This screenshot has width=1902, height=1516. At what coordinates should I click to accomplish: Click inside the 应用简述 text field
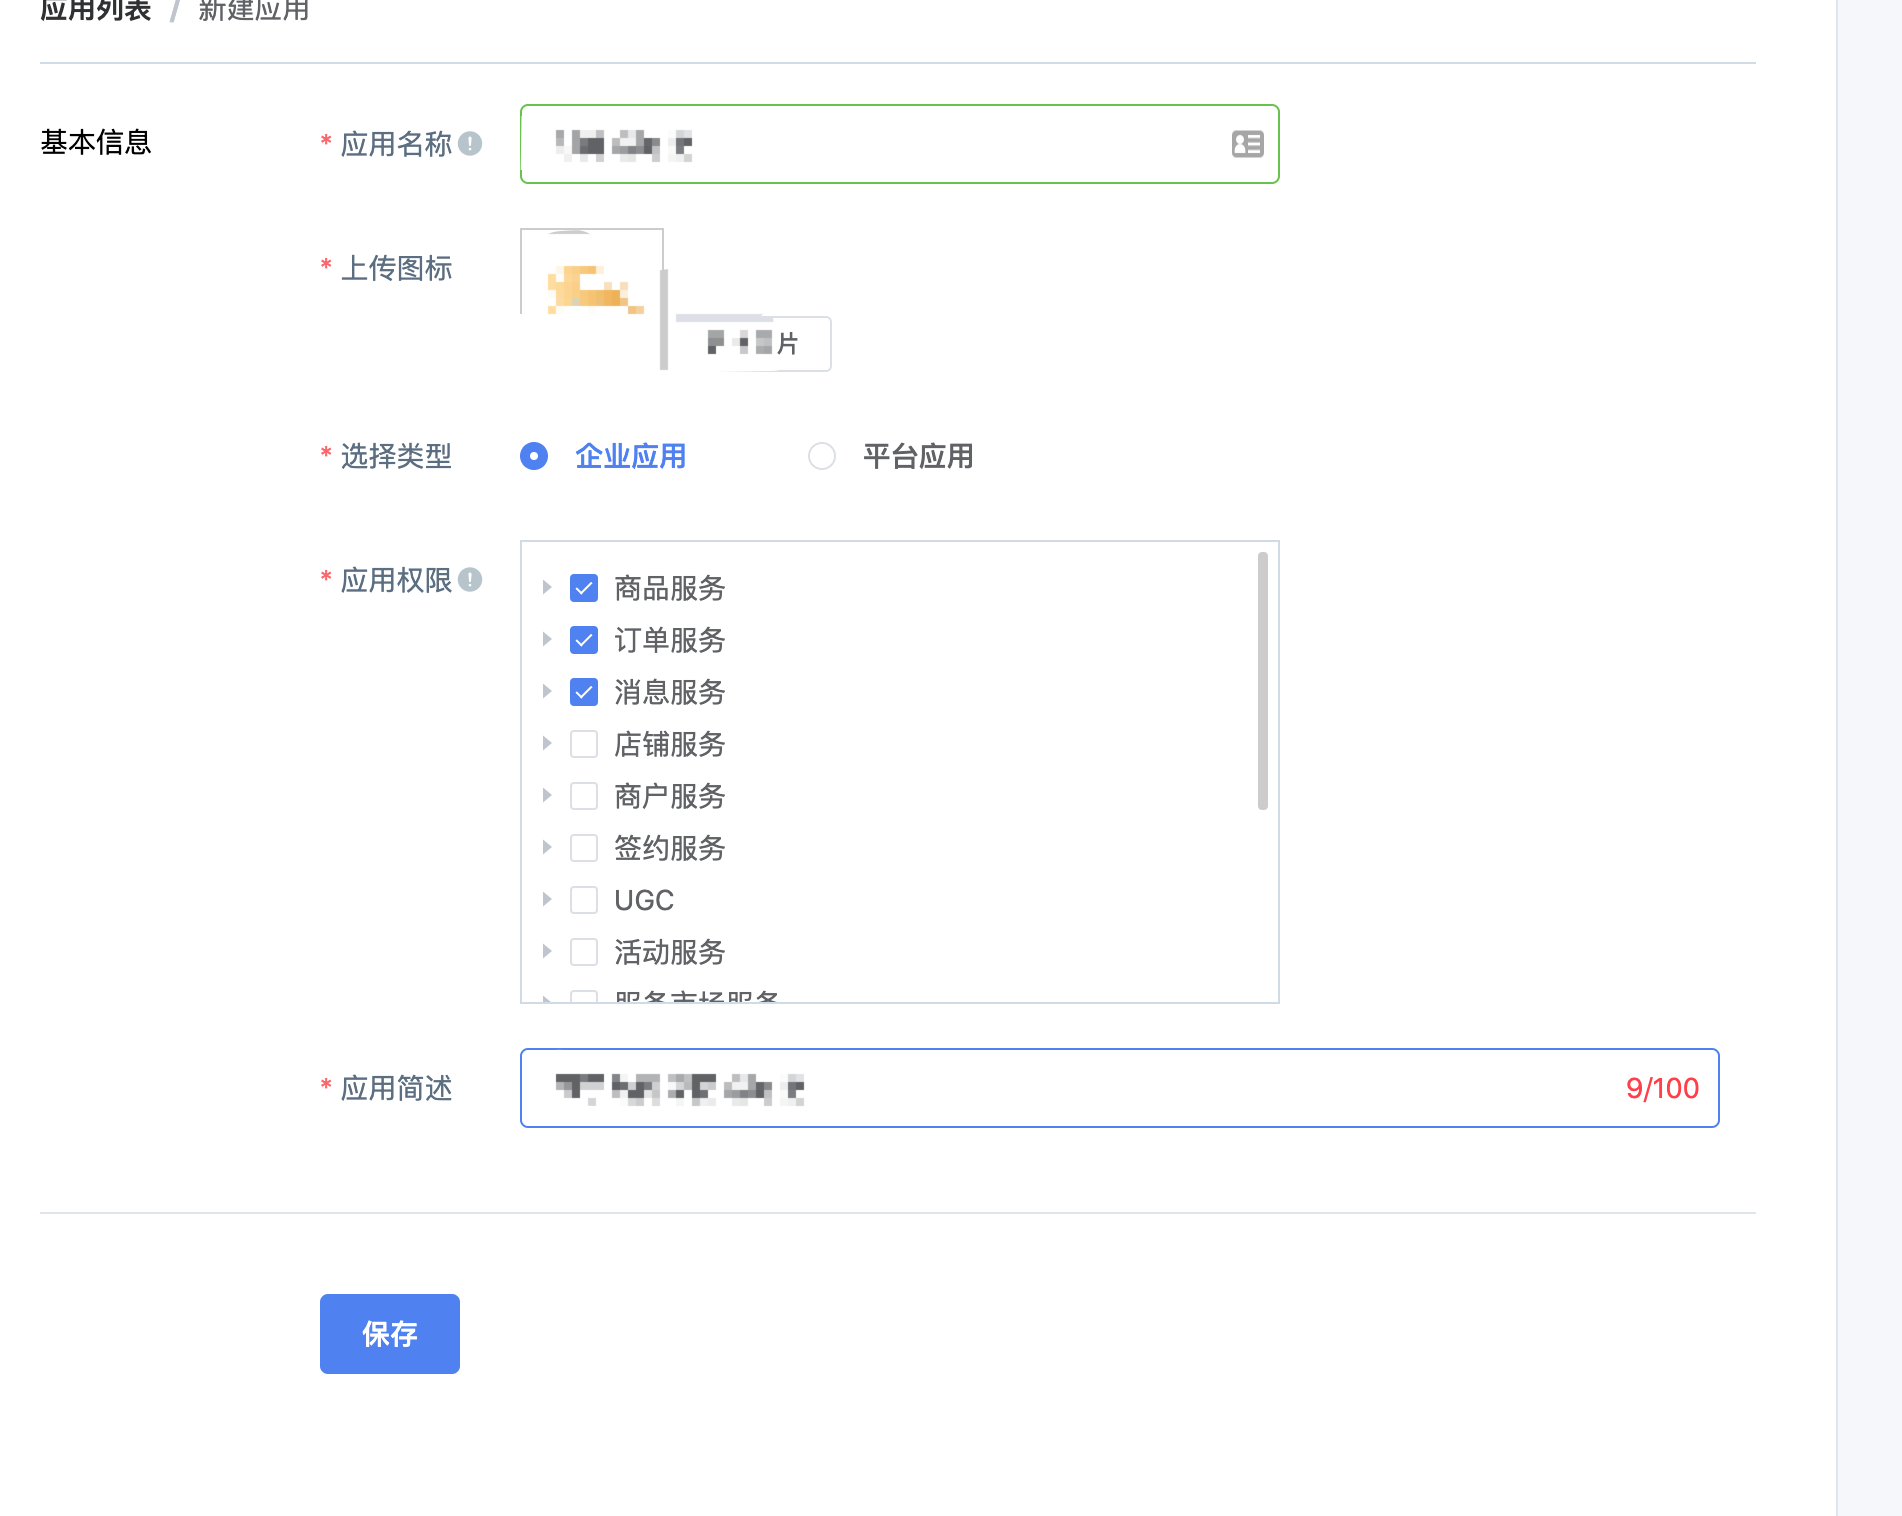click(x=1000, y=1088)
